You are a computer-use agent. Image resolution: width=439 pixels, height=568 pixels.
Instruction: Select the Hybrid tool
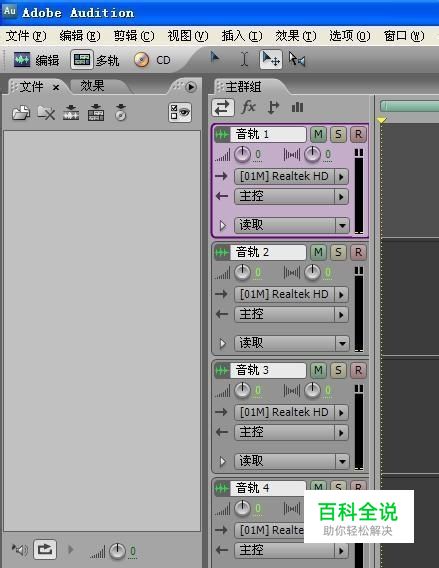click(215, 57)
